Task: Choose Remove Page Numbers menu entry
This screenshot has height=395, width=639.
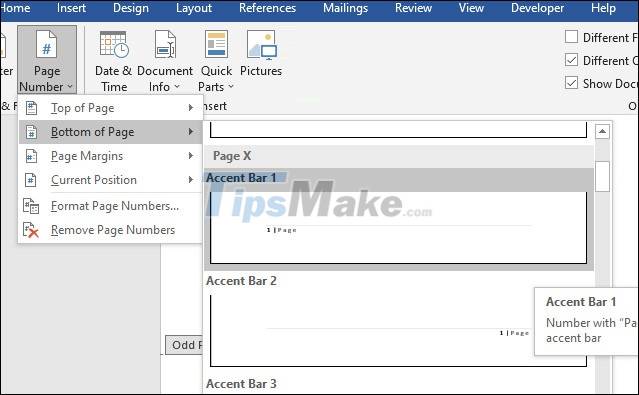Action: 110,230
